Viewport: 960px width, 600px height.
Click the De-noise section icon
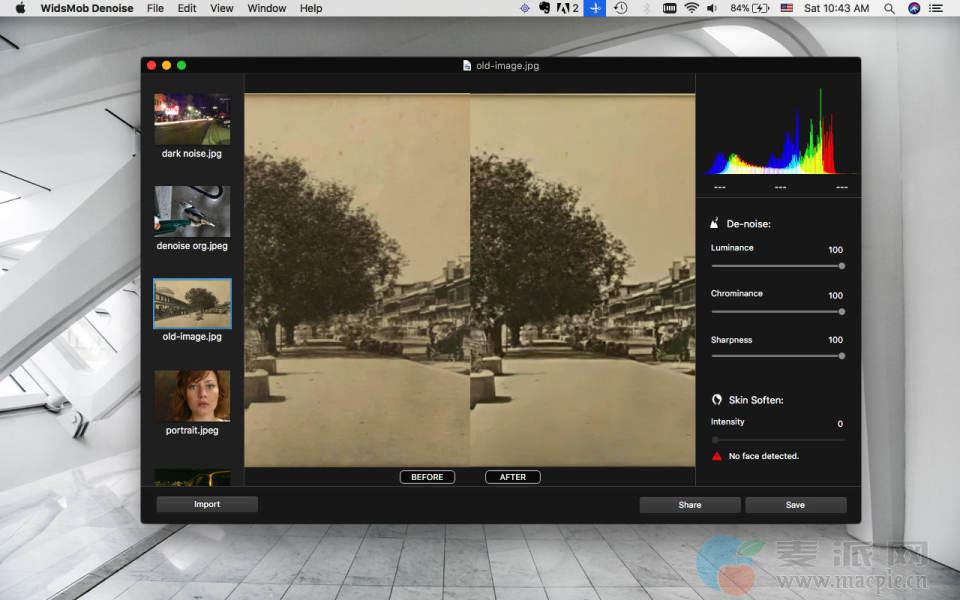tap(715, 224)
